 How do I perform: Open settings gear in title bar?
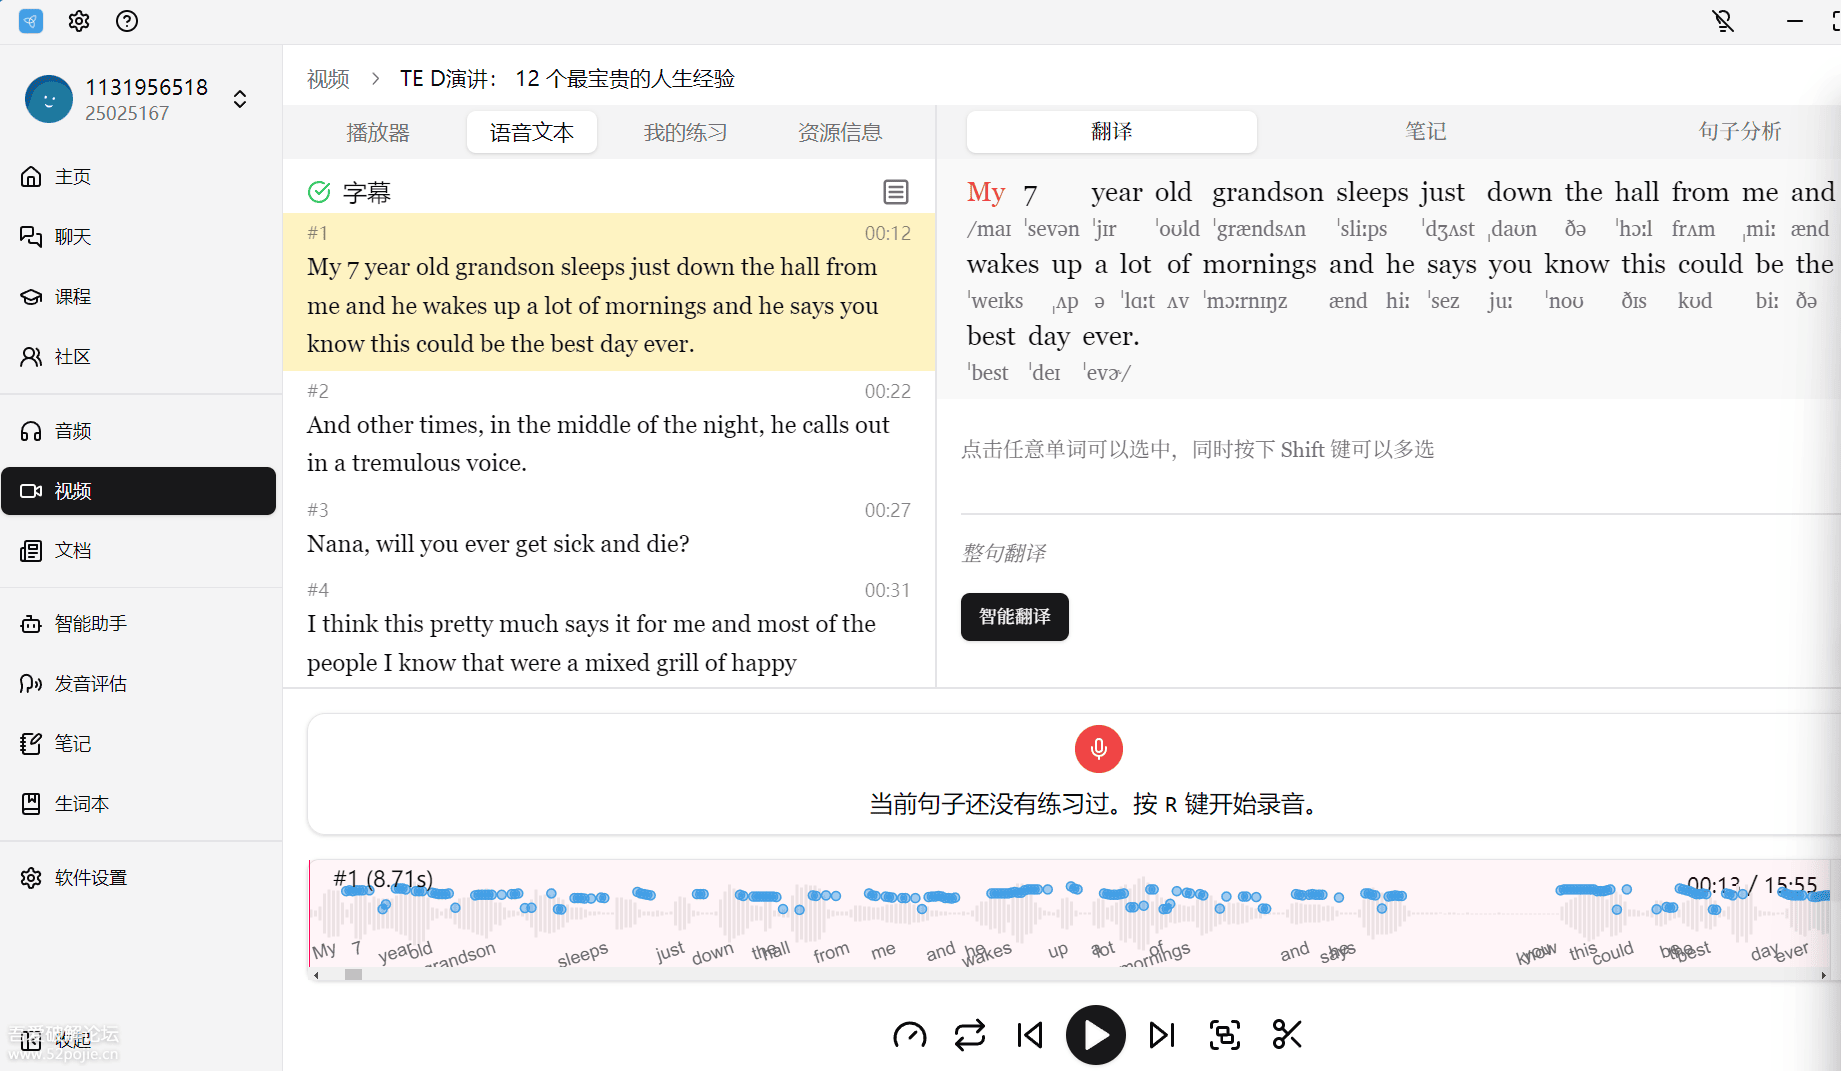coord(79,21)
